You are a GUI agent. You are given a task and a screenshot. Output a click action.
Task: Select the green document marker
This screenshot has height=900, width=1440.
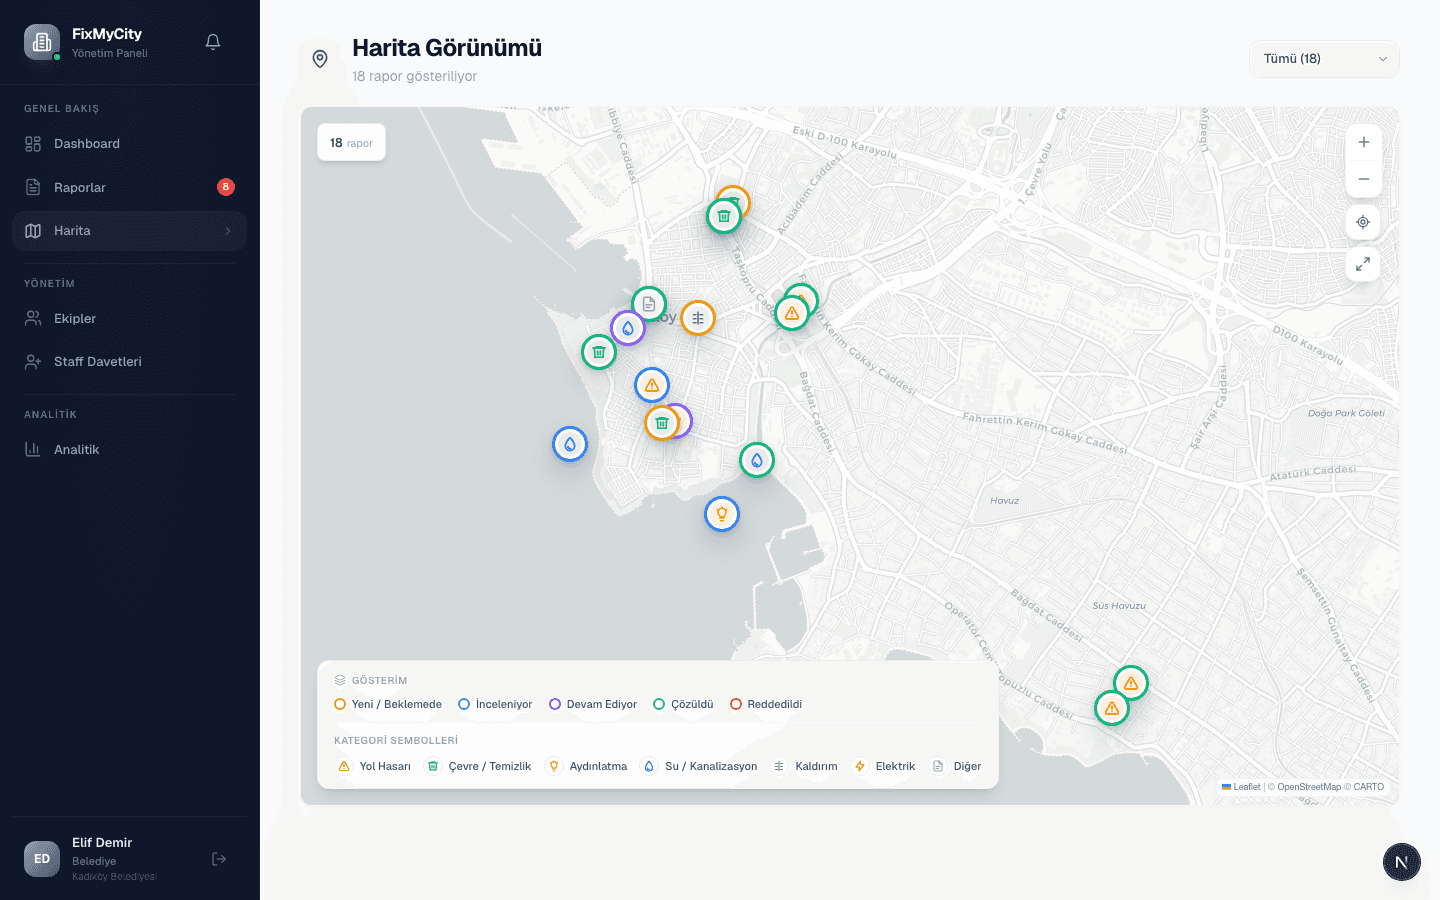(x=649, y=303)
